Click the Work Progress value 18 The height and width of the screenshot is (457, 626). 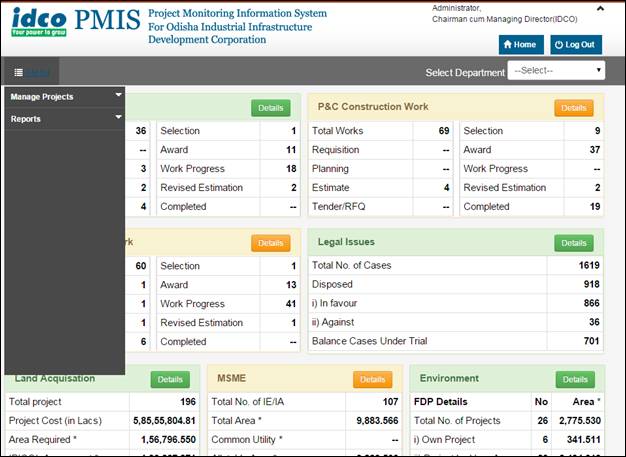[291, 169]
